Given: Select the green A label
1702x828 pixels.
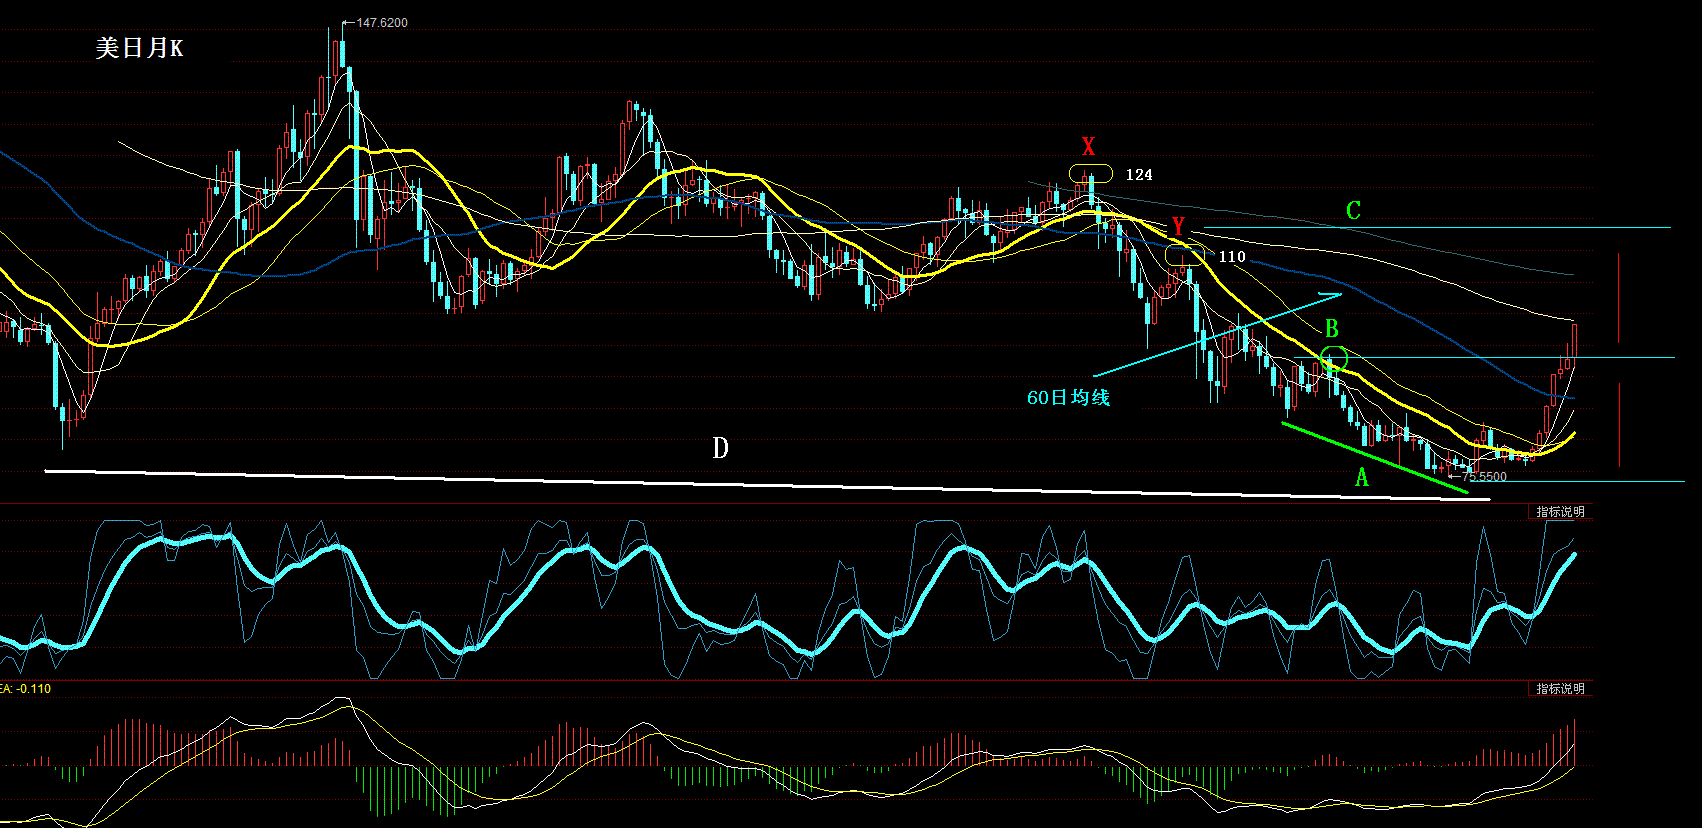Looking at the screenshot, I should (x=1361, y=478).
